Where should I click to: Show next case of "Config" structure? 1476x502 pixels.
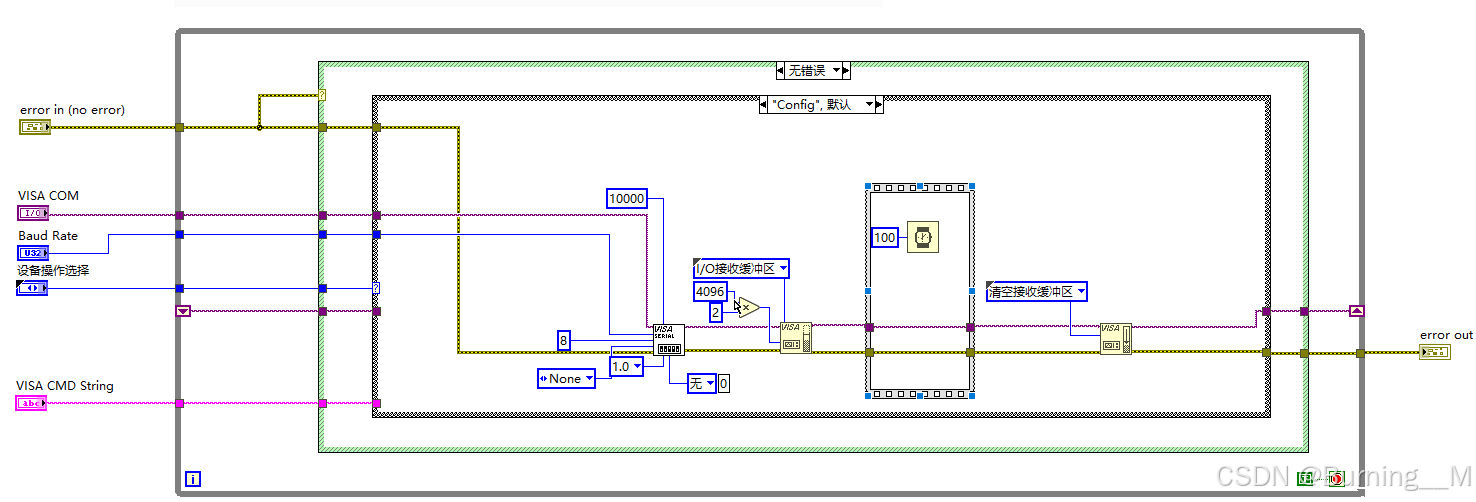pyautogui.click(x=879, y=104)
